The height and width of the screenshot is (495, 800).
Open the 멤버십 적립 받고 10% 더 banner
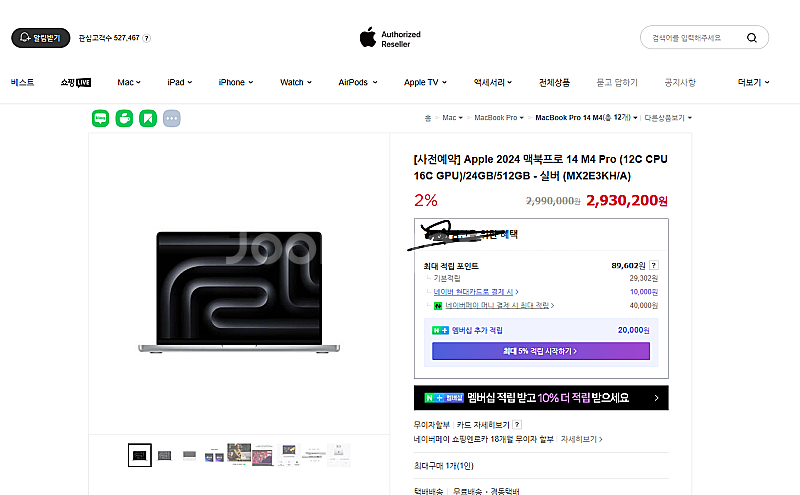pyautogui.click(x=541, y=398)
